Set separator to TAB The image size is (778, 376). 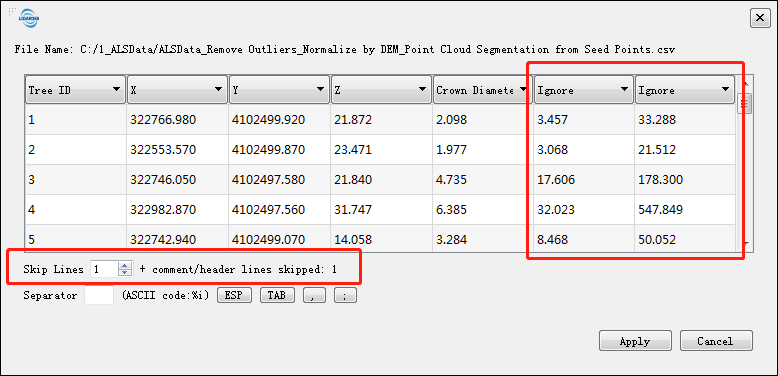[x=277, y=296]
